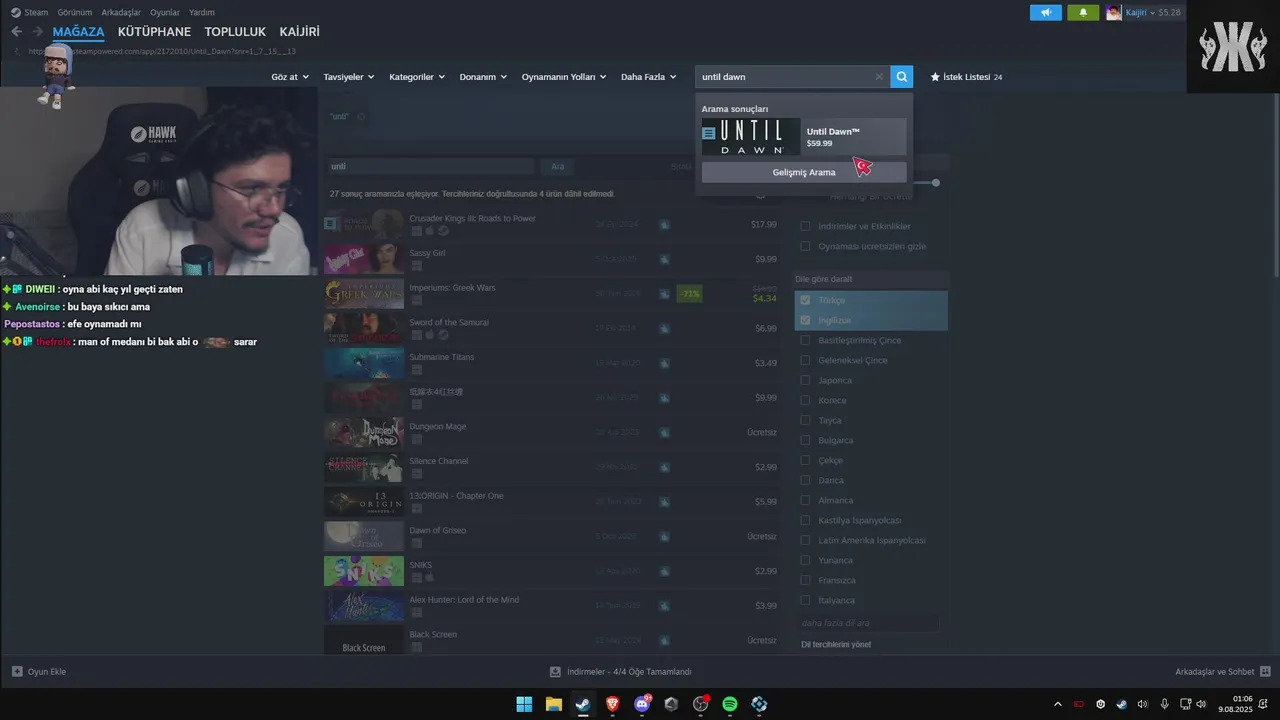Open Brave browser from taskbar
Screen dimensions: 1280x720
pos(612,704)
